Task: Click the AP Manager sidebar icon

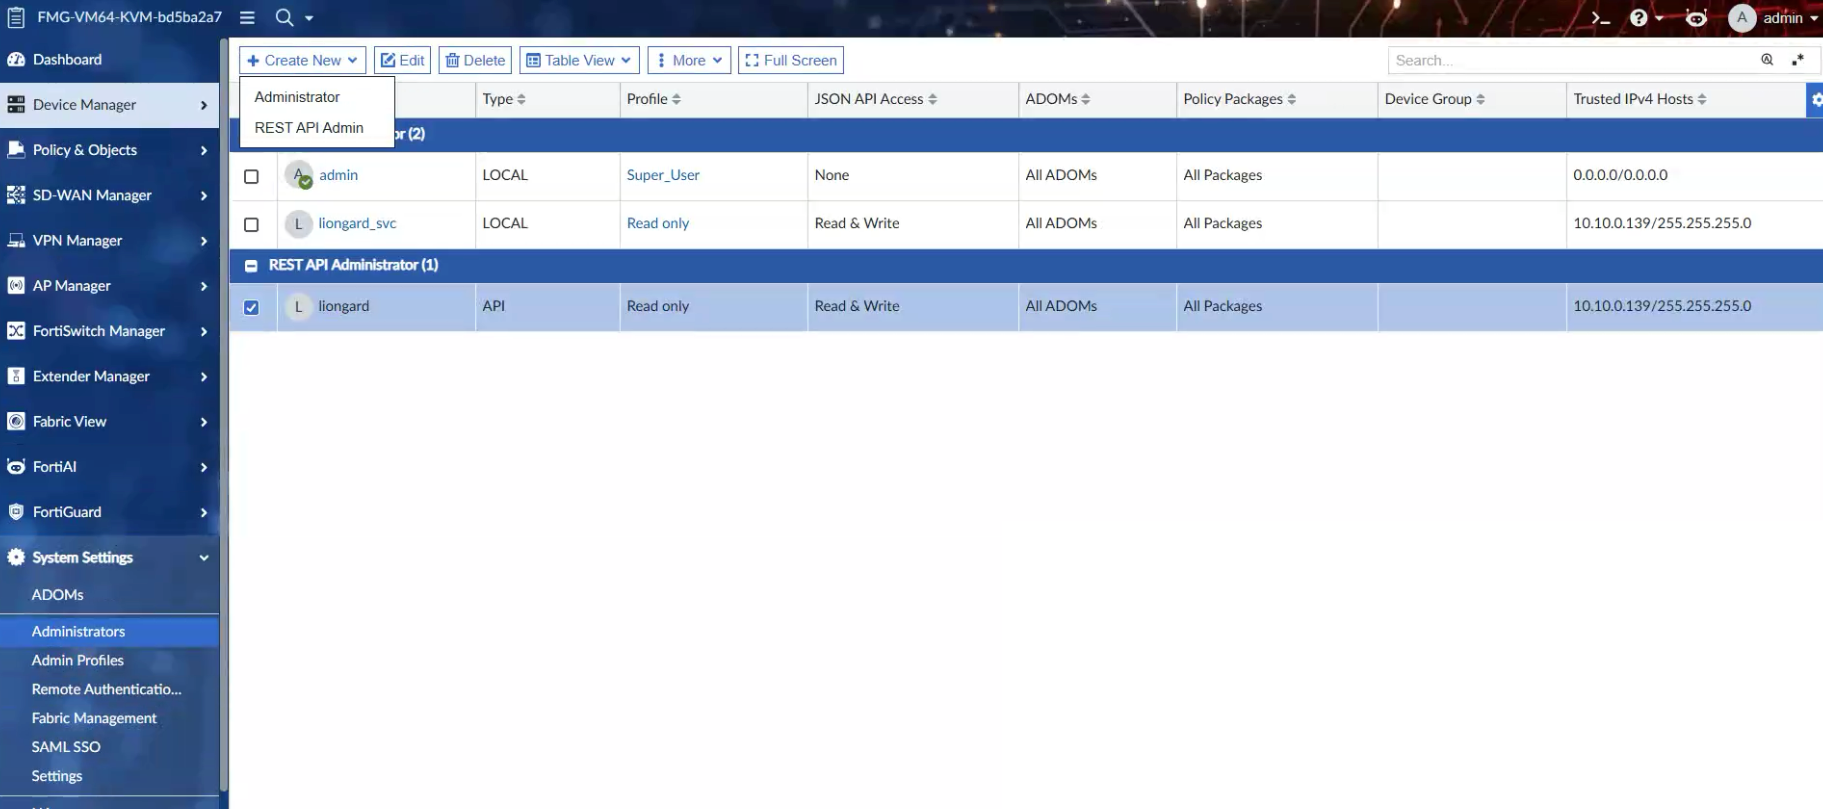Action: click(16, 286)
